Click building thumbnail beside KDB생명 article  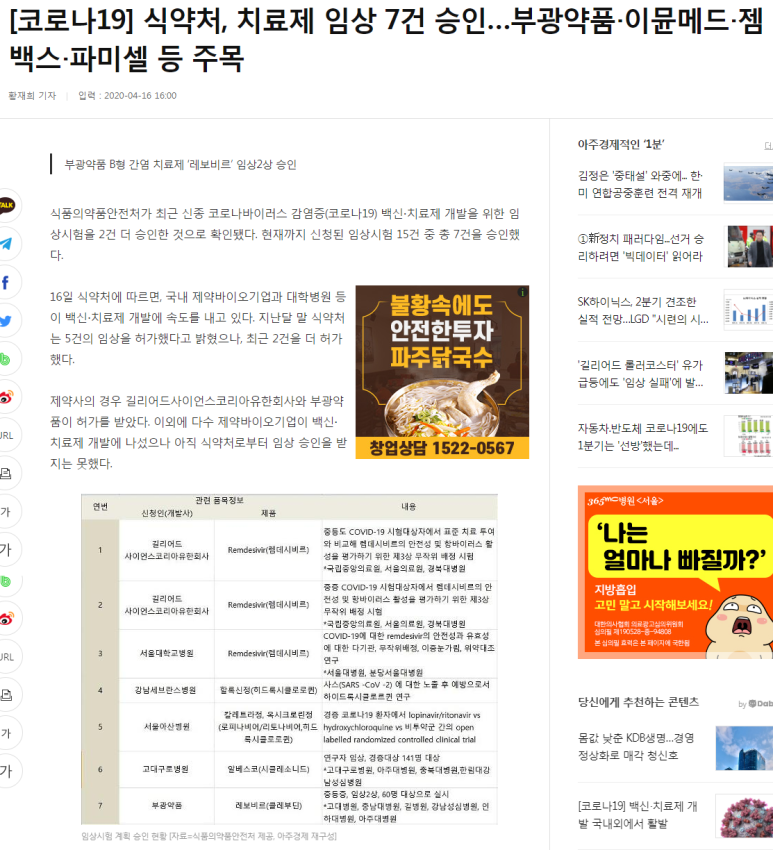(744, 748)
